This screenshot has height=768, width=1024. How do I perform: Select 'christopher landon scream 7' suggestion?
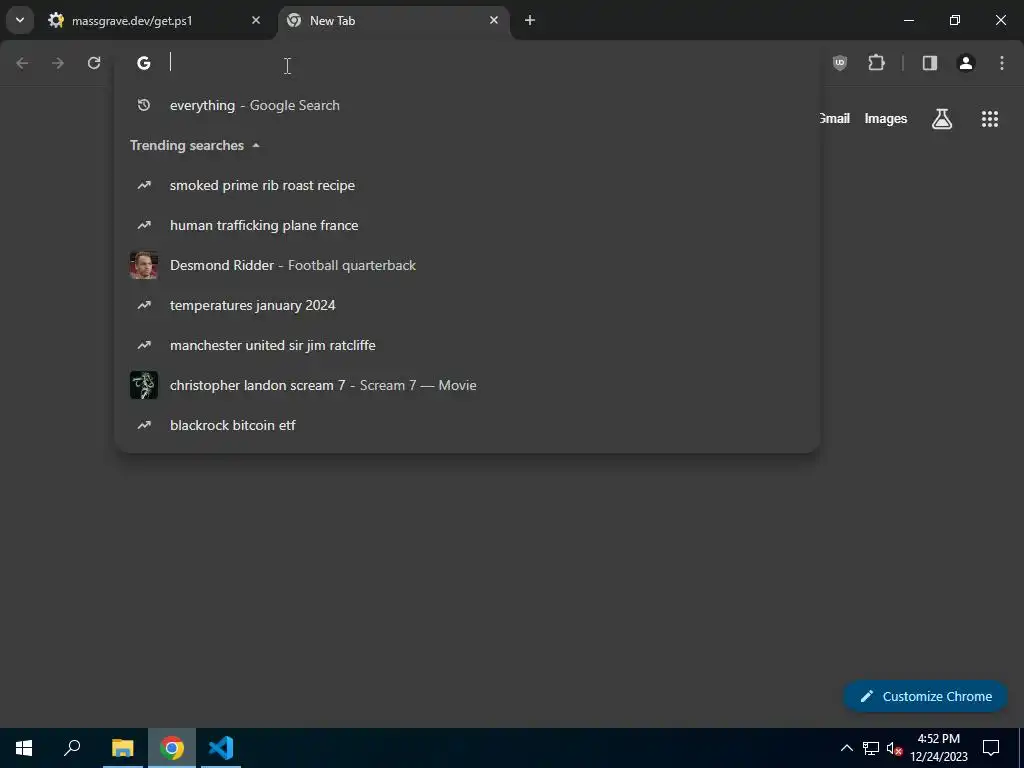467,385
